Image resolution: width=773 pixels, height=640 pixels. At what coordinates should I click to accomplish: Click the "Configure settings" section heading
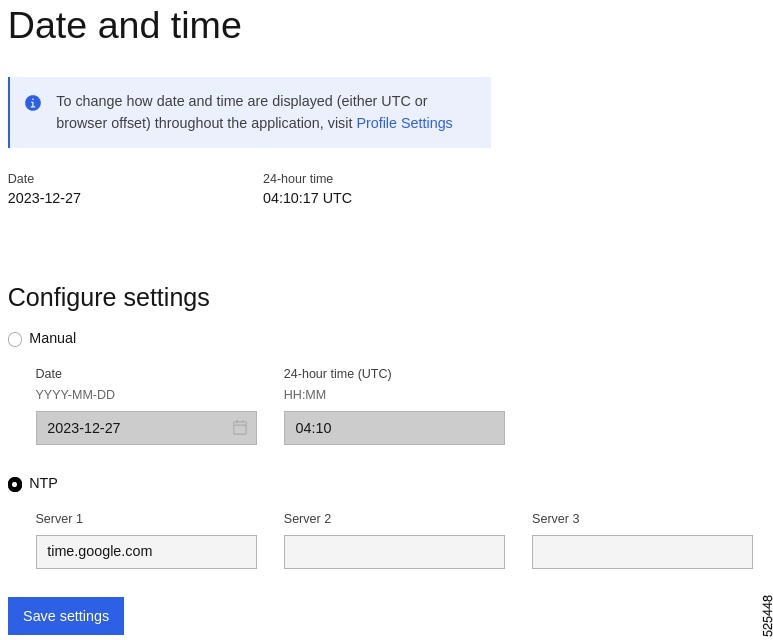(109, 297)
